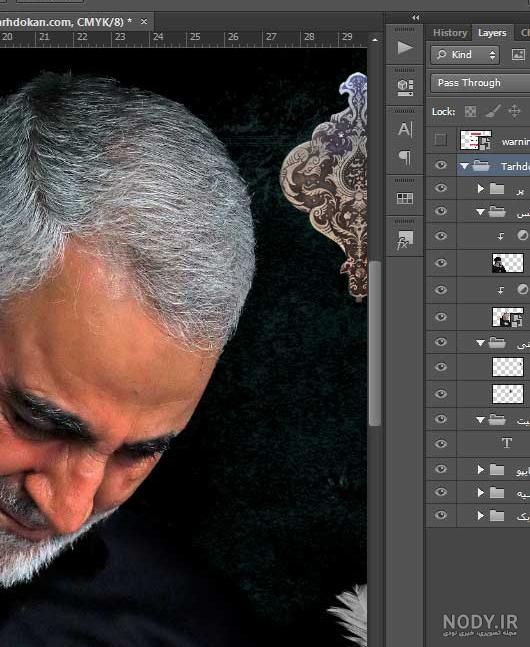
Task: Open the Pass Through blend mode dropdown
Action: (480, 83)
